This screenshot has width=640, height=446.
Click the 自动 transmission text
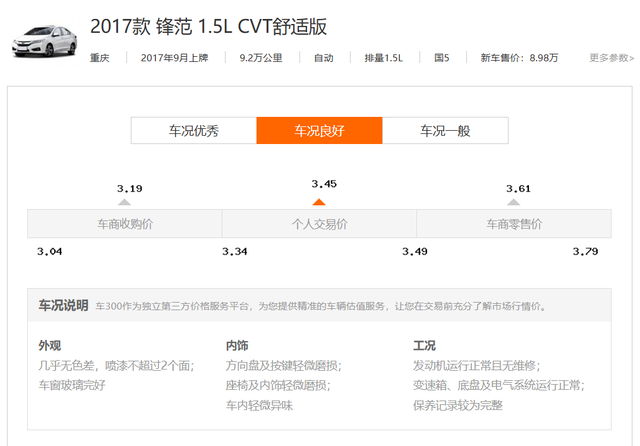[324, 58]
